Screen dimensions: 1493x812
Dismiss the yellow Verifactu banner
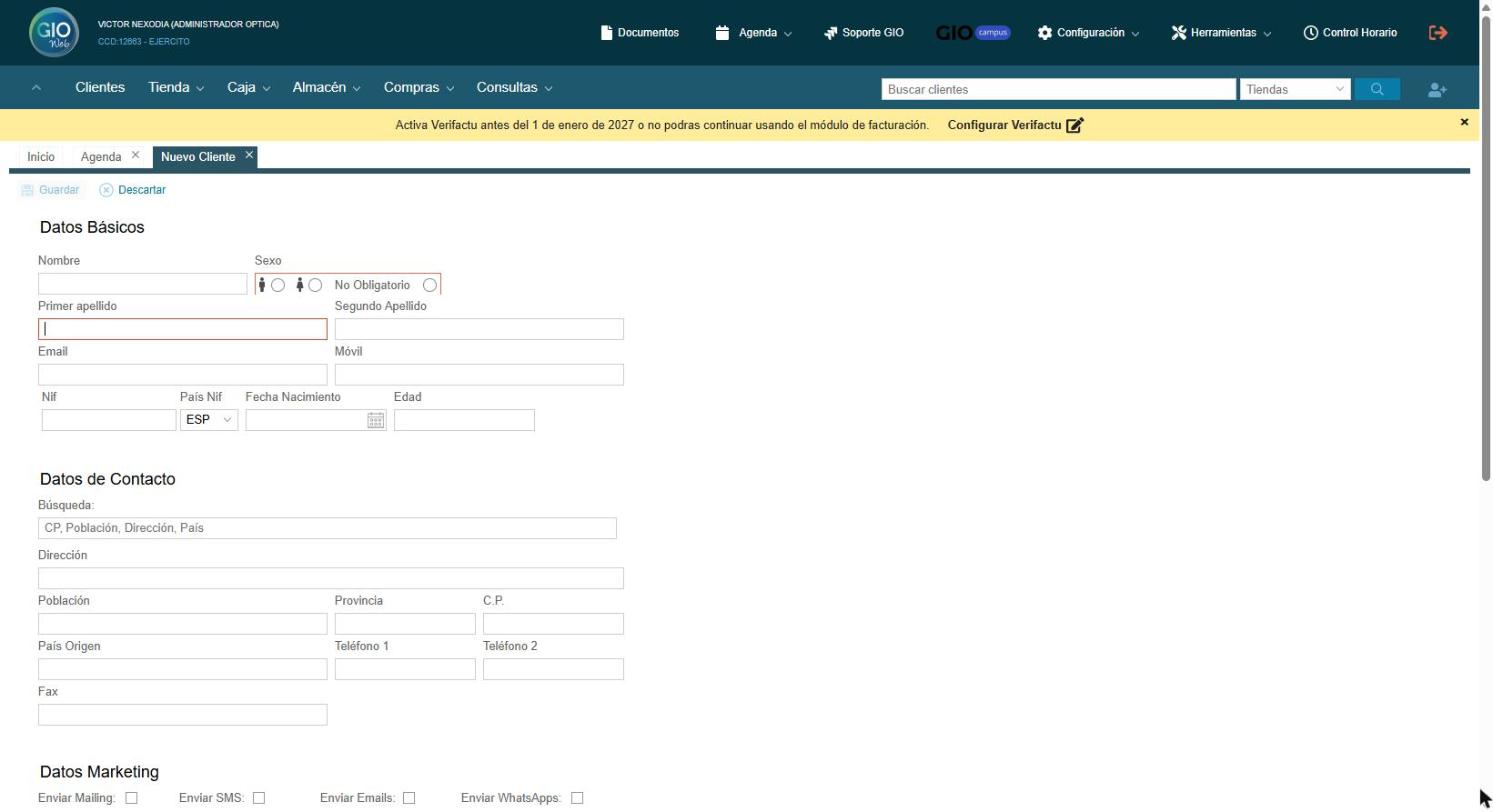point(1464,122)
